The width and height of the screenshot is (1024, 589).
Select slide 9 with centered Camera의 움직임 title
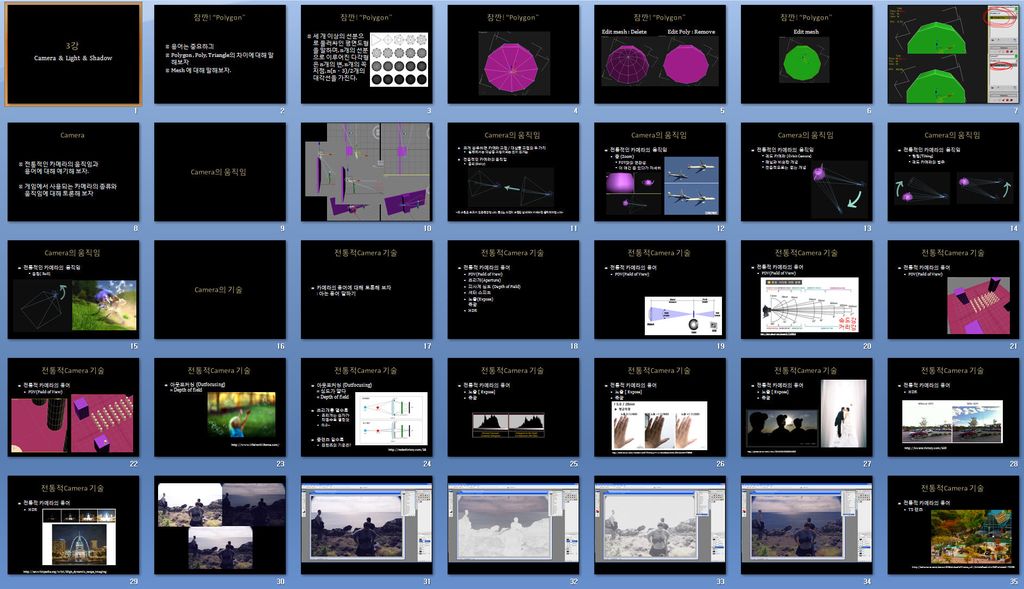tap(220, 172)
